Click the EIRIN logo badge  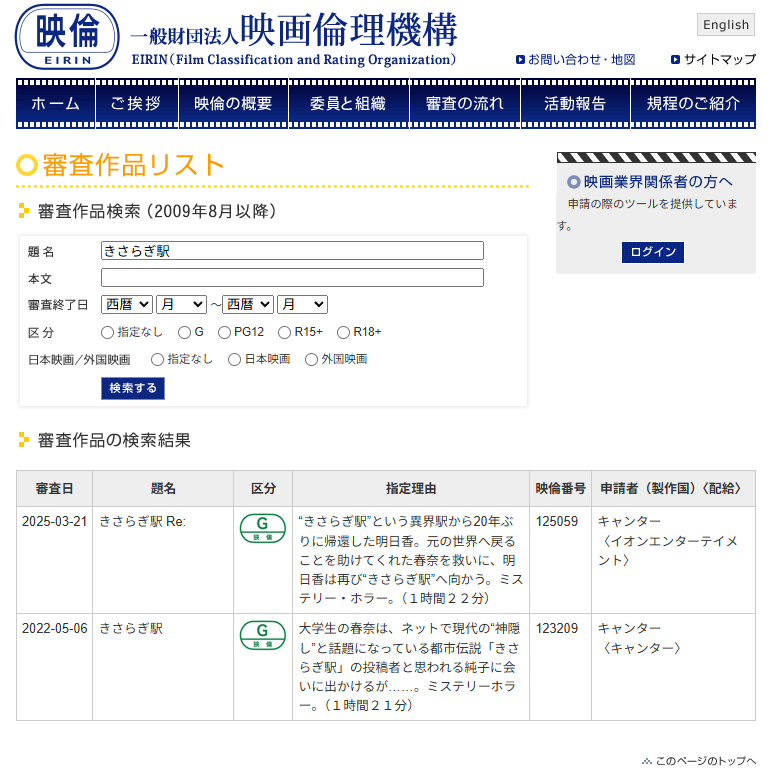pos(67,37)
